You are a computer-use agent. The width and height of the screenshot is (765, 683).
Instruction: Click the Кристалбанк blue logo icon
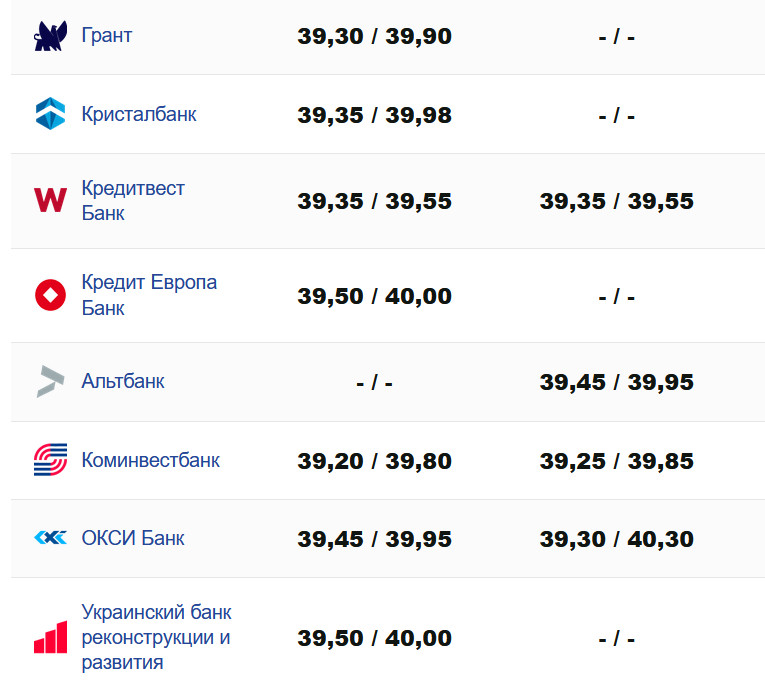50,114
